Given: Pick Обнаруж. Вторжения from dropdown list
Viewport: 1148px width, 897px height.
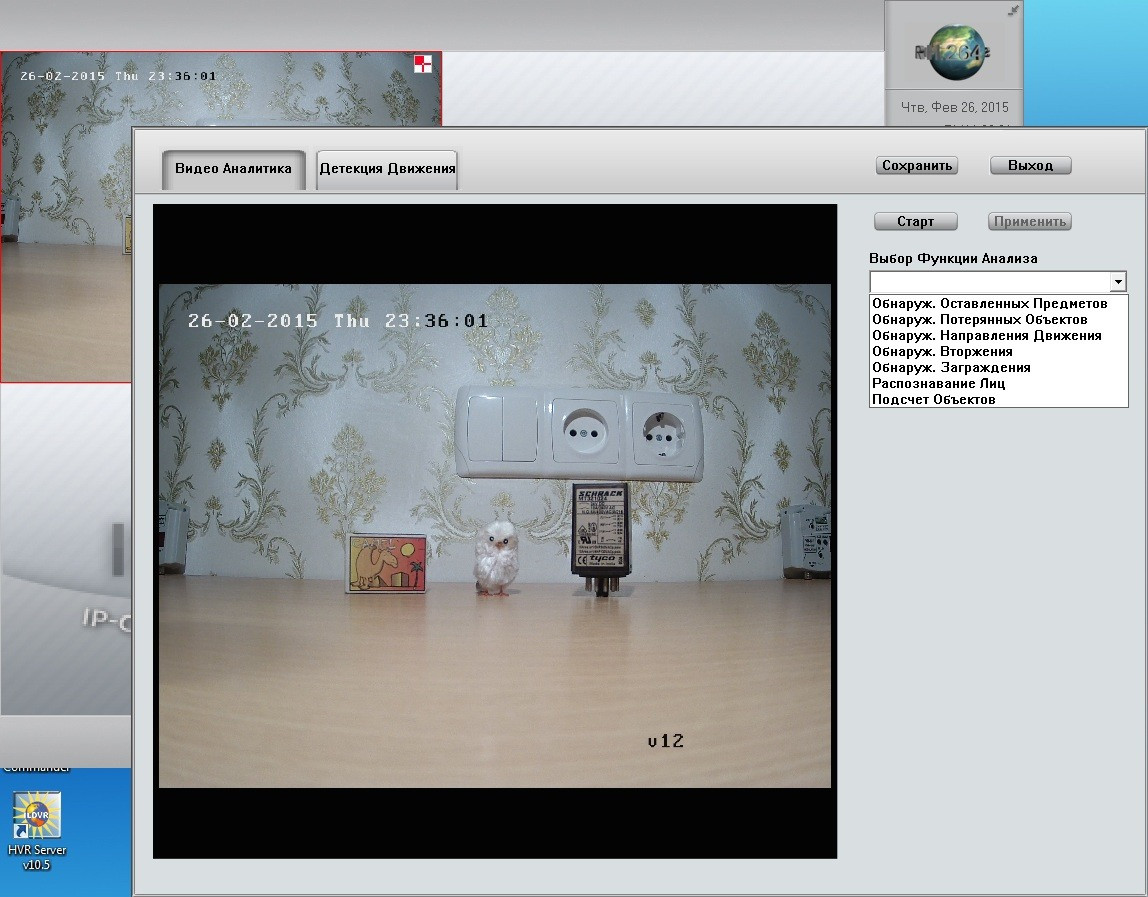Looking at the screenshot, I should (942, 351).
